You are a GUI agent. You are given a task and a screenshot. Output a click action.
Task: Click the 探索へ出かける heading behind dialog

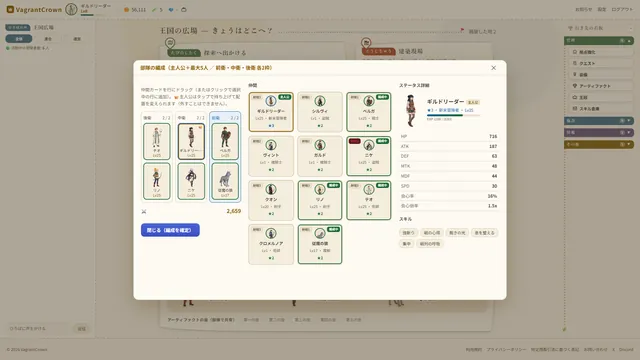[x=225, y=53]
